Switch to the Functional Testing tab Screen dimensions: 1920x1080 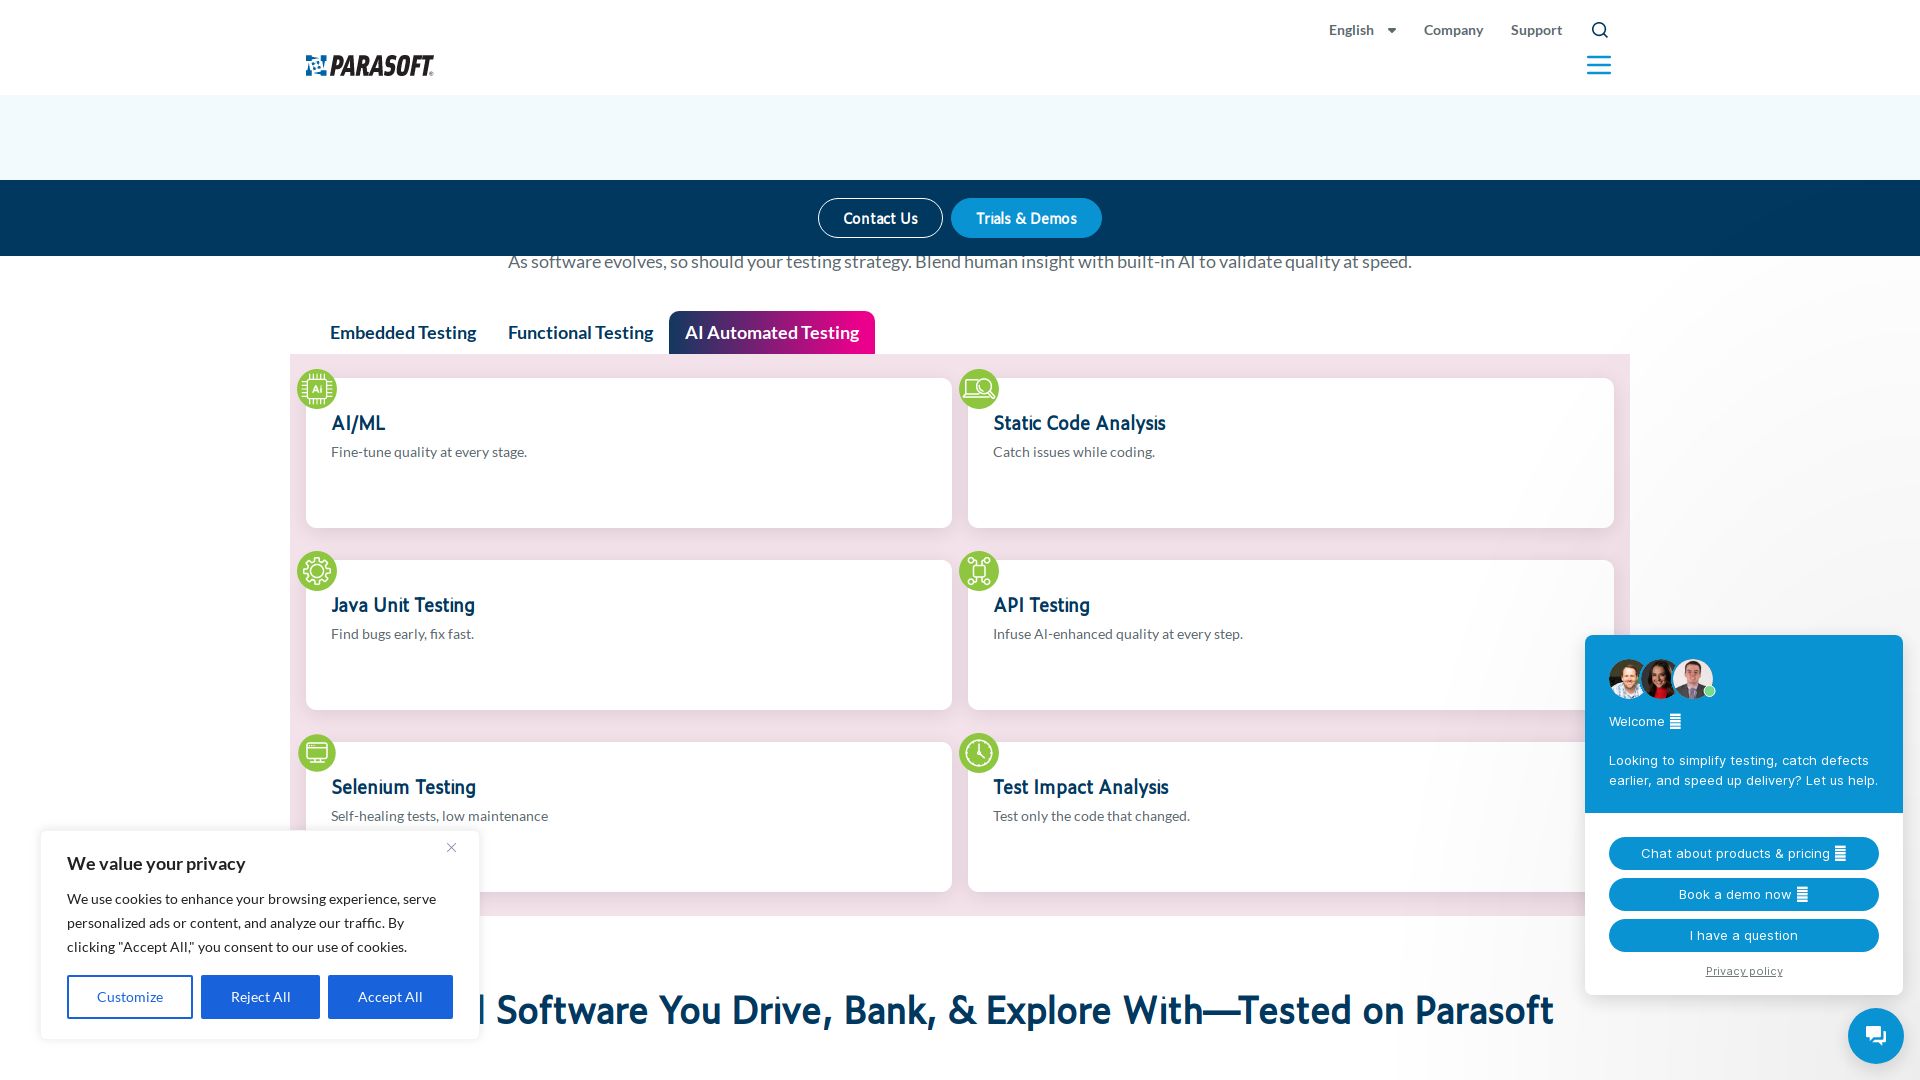click(x=580, y=333)
